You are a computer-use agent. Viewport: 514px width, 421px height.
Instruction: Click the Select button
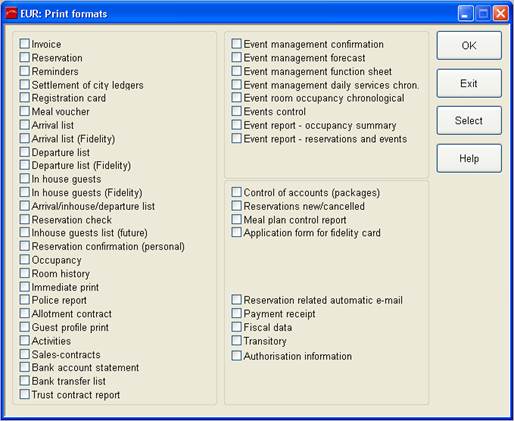(469, 121)
